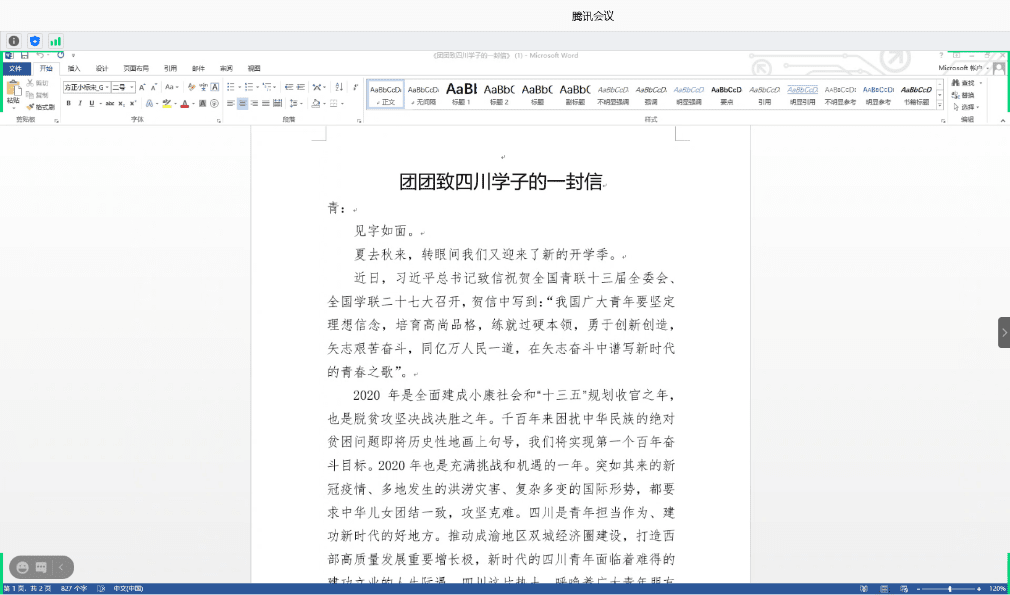Screen dimensions: 1010x595
Task: Apply distributed alignment
Action: coord(277,104)
